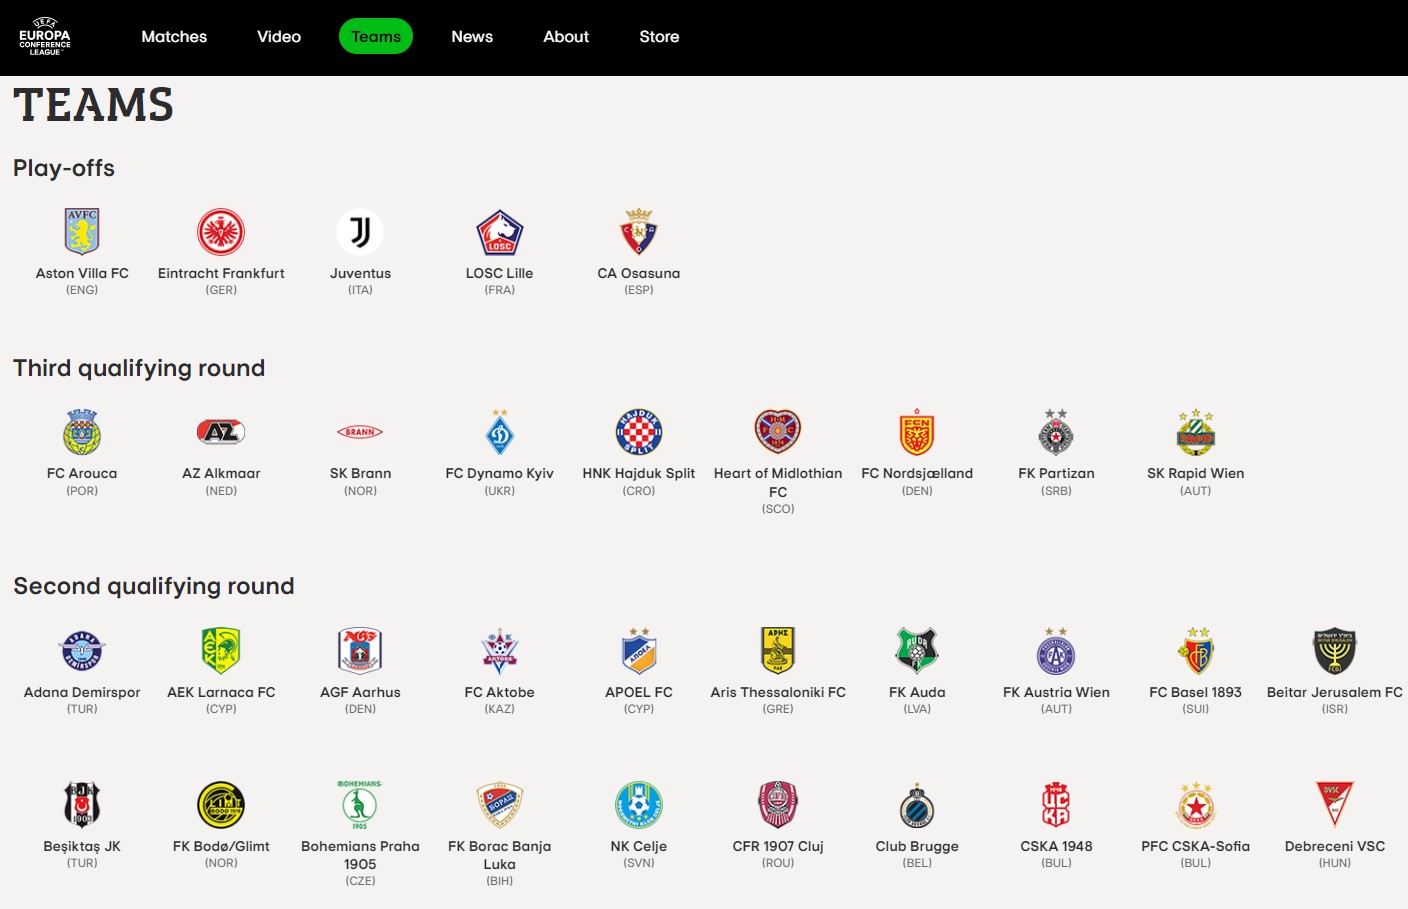
Task: Open the CA Osasuna team name link
Action: pos(638,273)
